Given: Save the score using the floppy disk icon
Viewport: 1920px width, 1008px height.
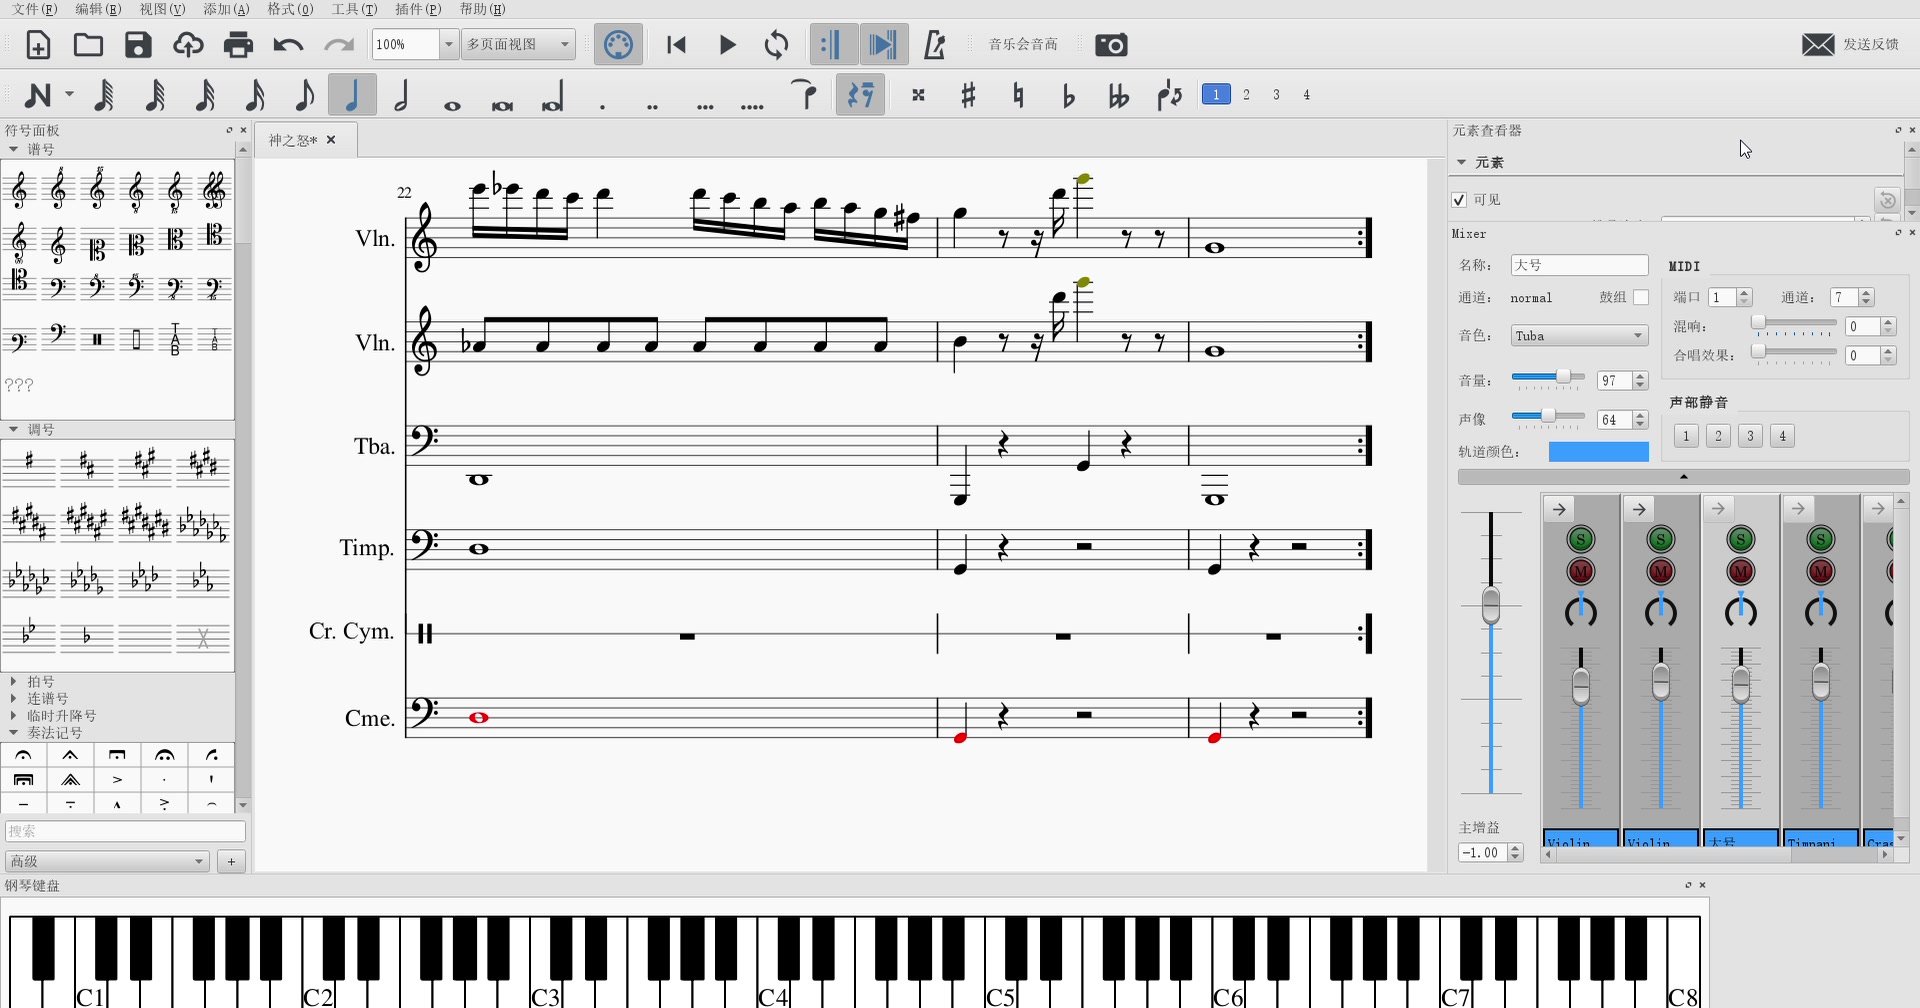Looking at the screenshot, I should click(x=138, y=45).
